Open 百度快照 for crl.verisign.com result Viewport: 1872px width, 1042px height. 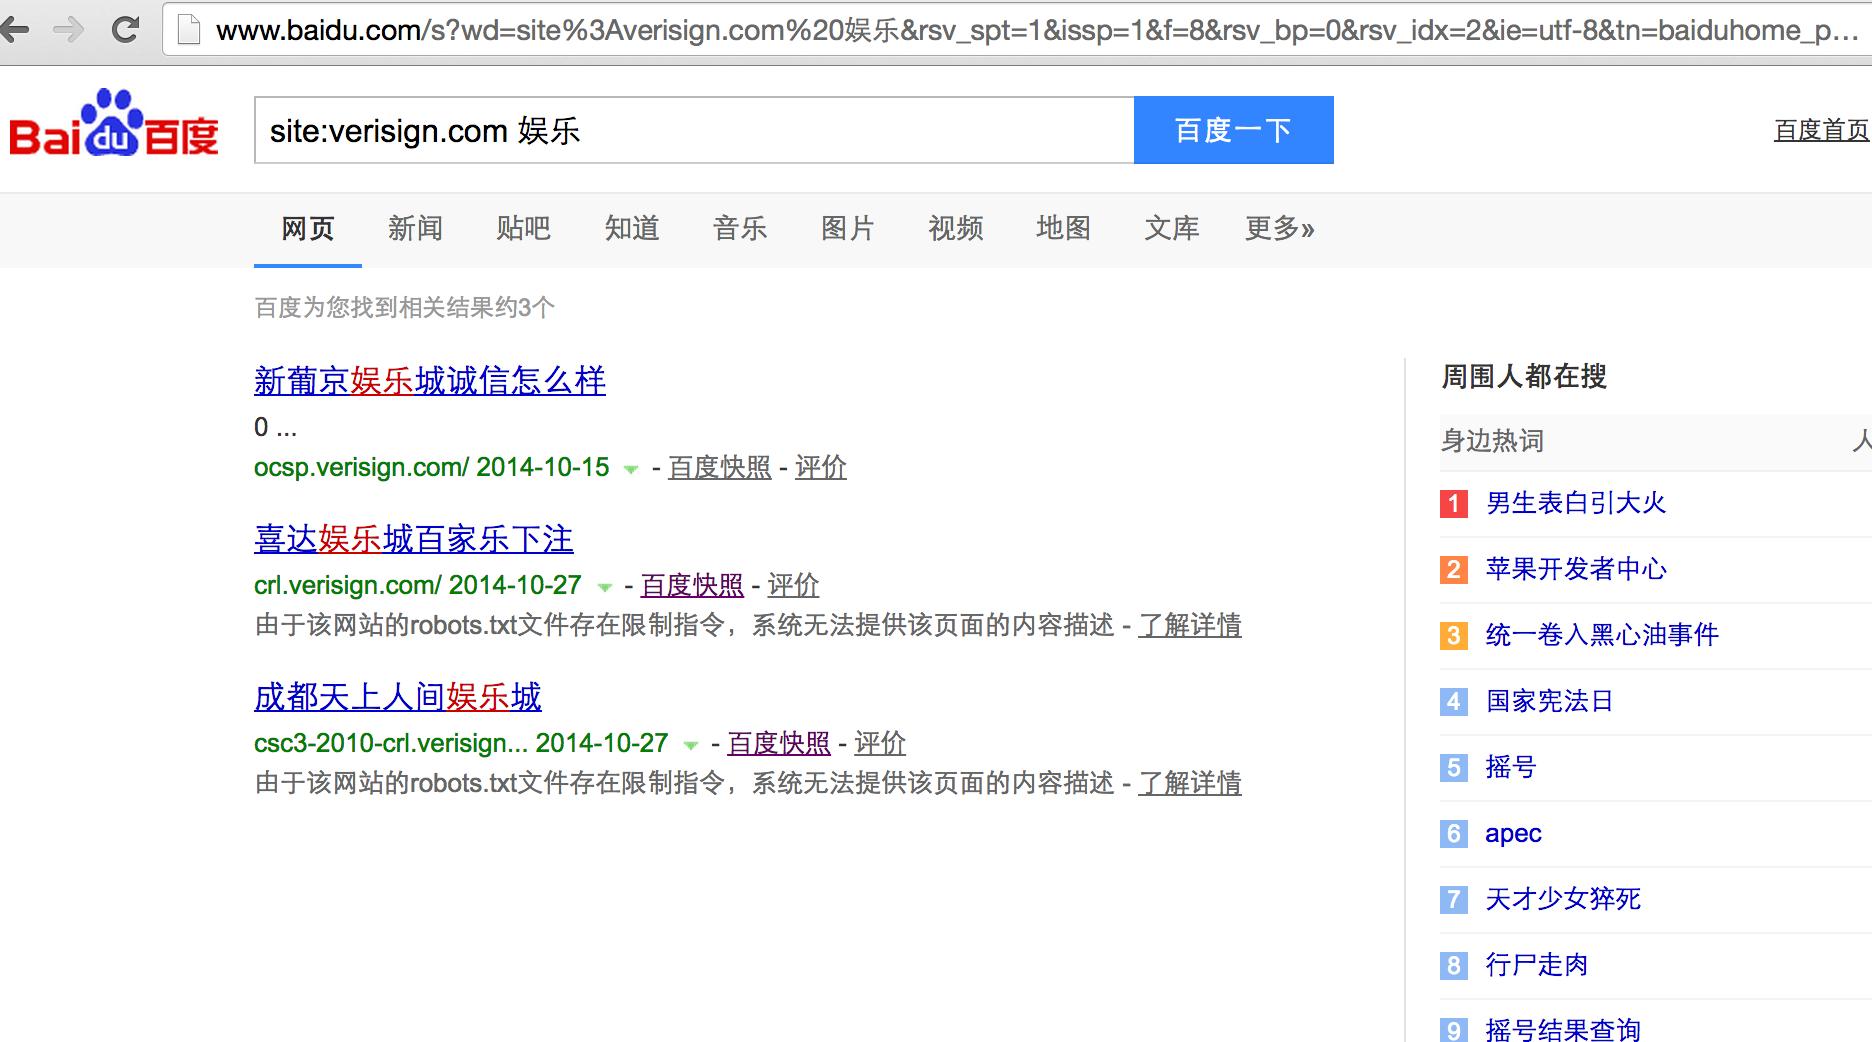692,585
